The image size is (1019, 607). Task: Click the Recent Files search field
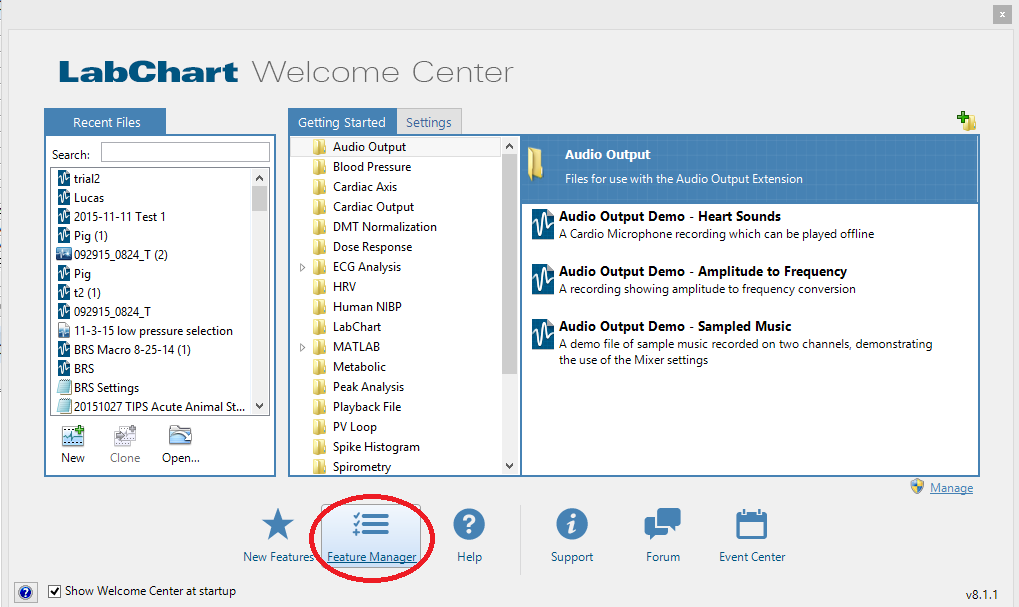[x=185, y=153]
